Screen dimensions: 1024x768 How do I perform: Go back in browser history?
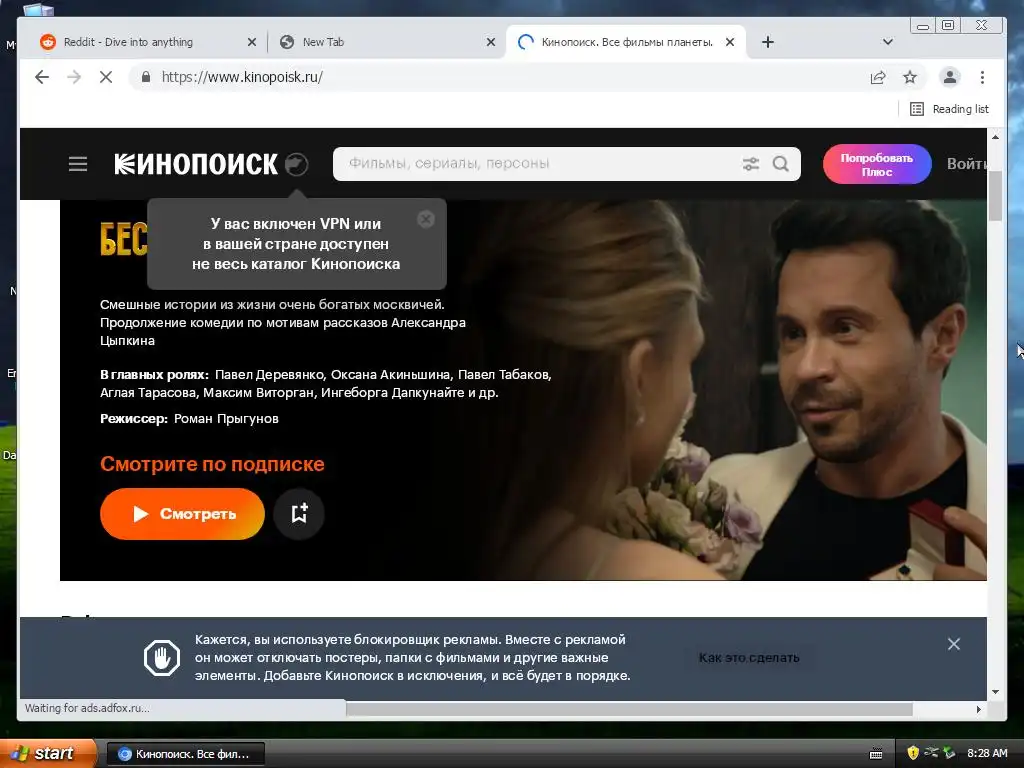point(42,77)
